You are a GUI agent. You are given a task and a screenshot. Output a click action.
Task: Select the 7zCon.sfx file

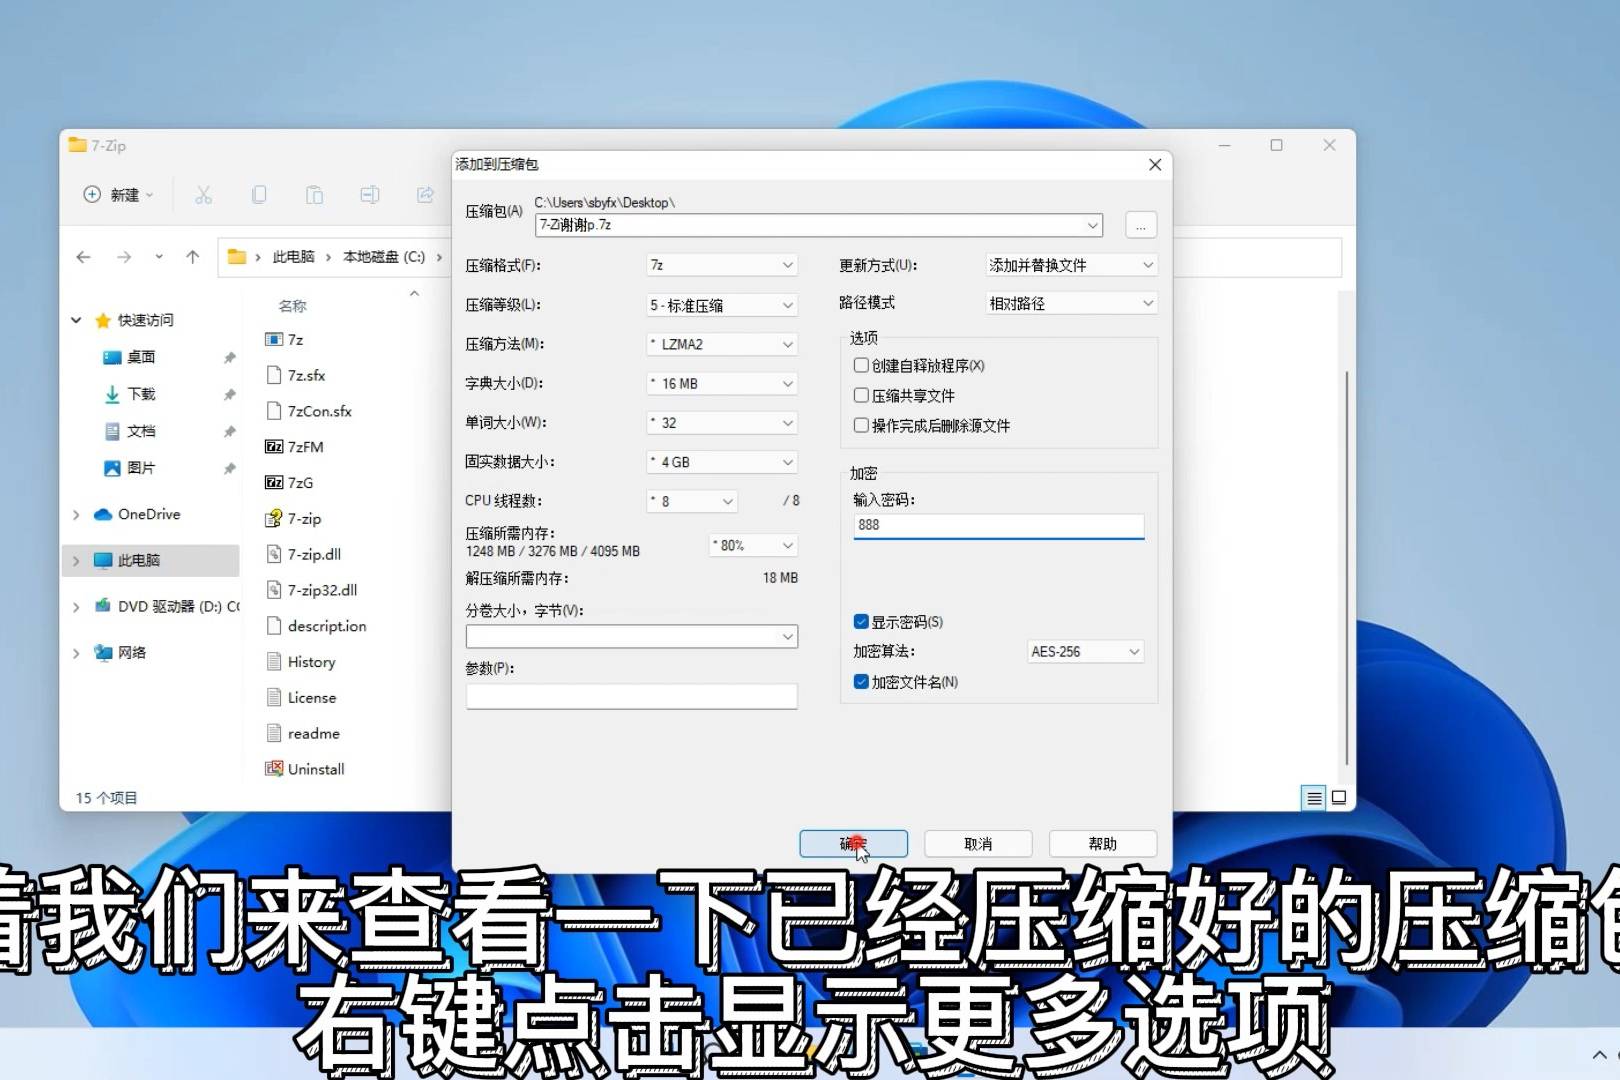308,411
